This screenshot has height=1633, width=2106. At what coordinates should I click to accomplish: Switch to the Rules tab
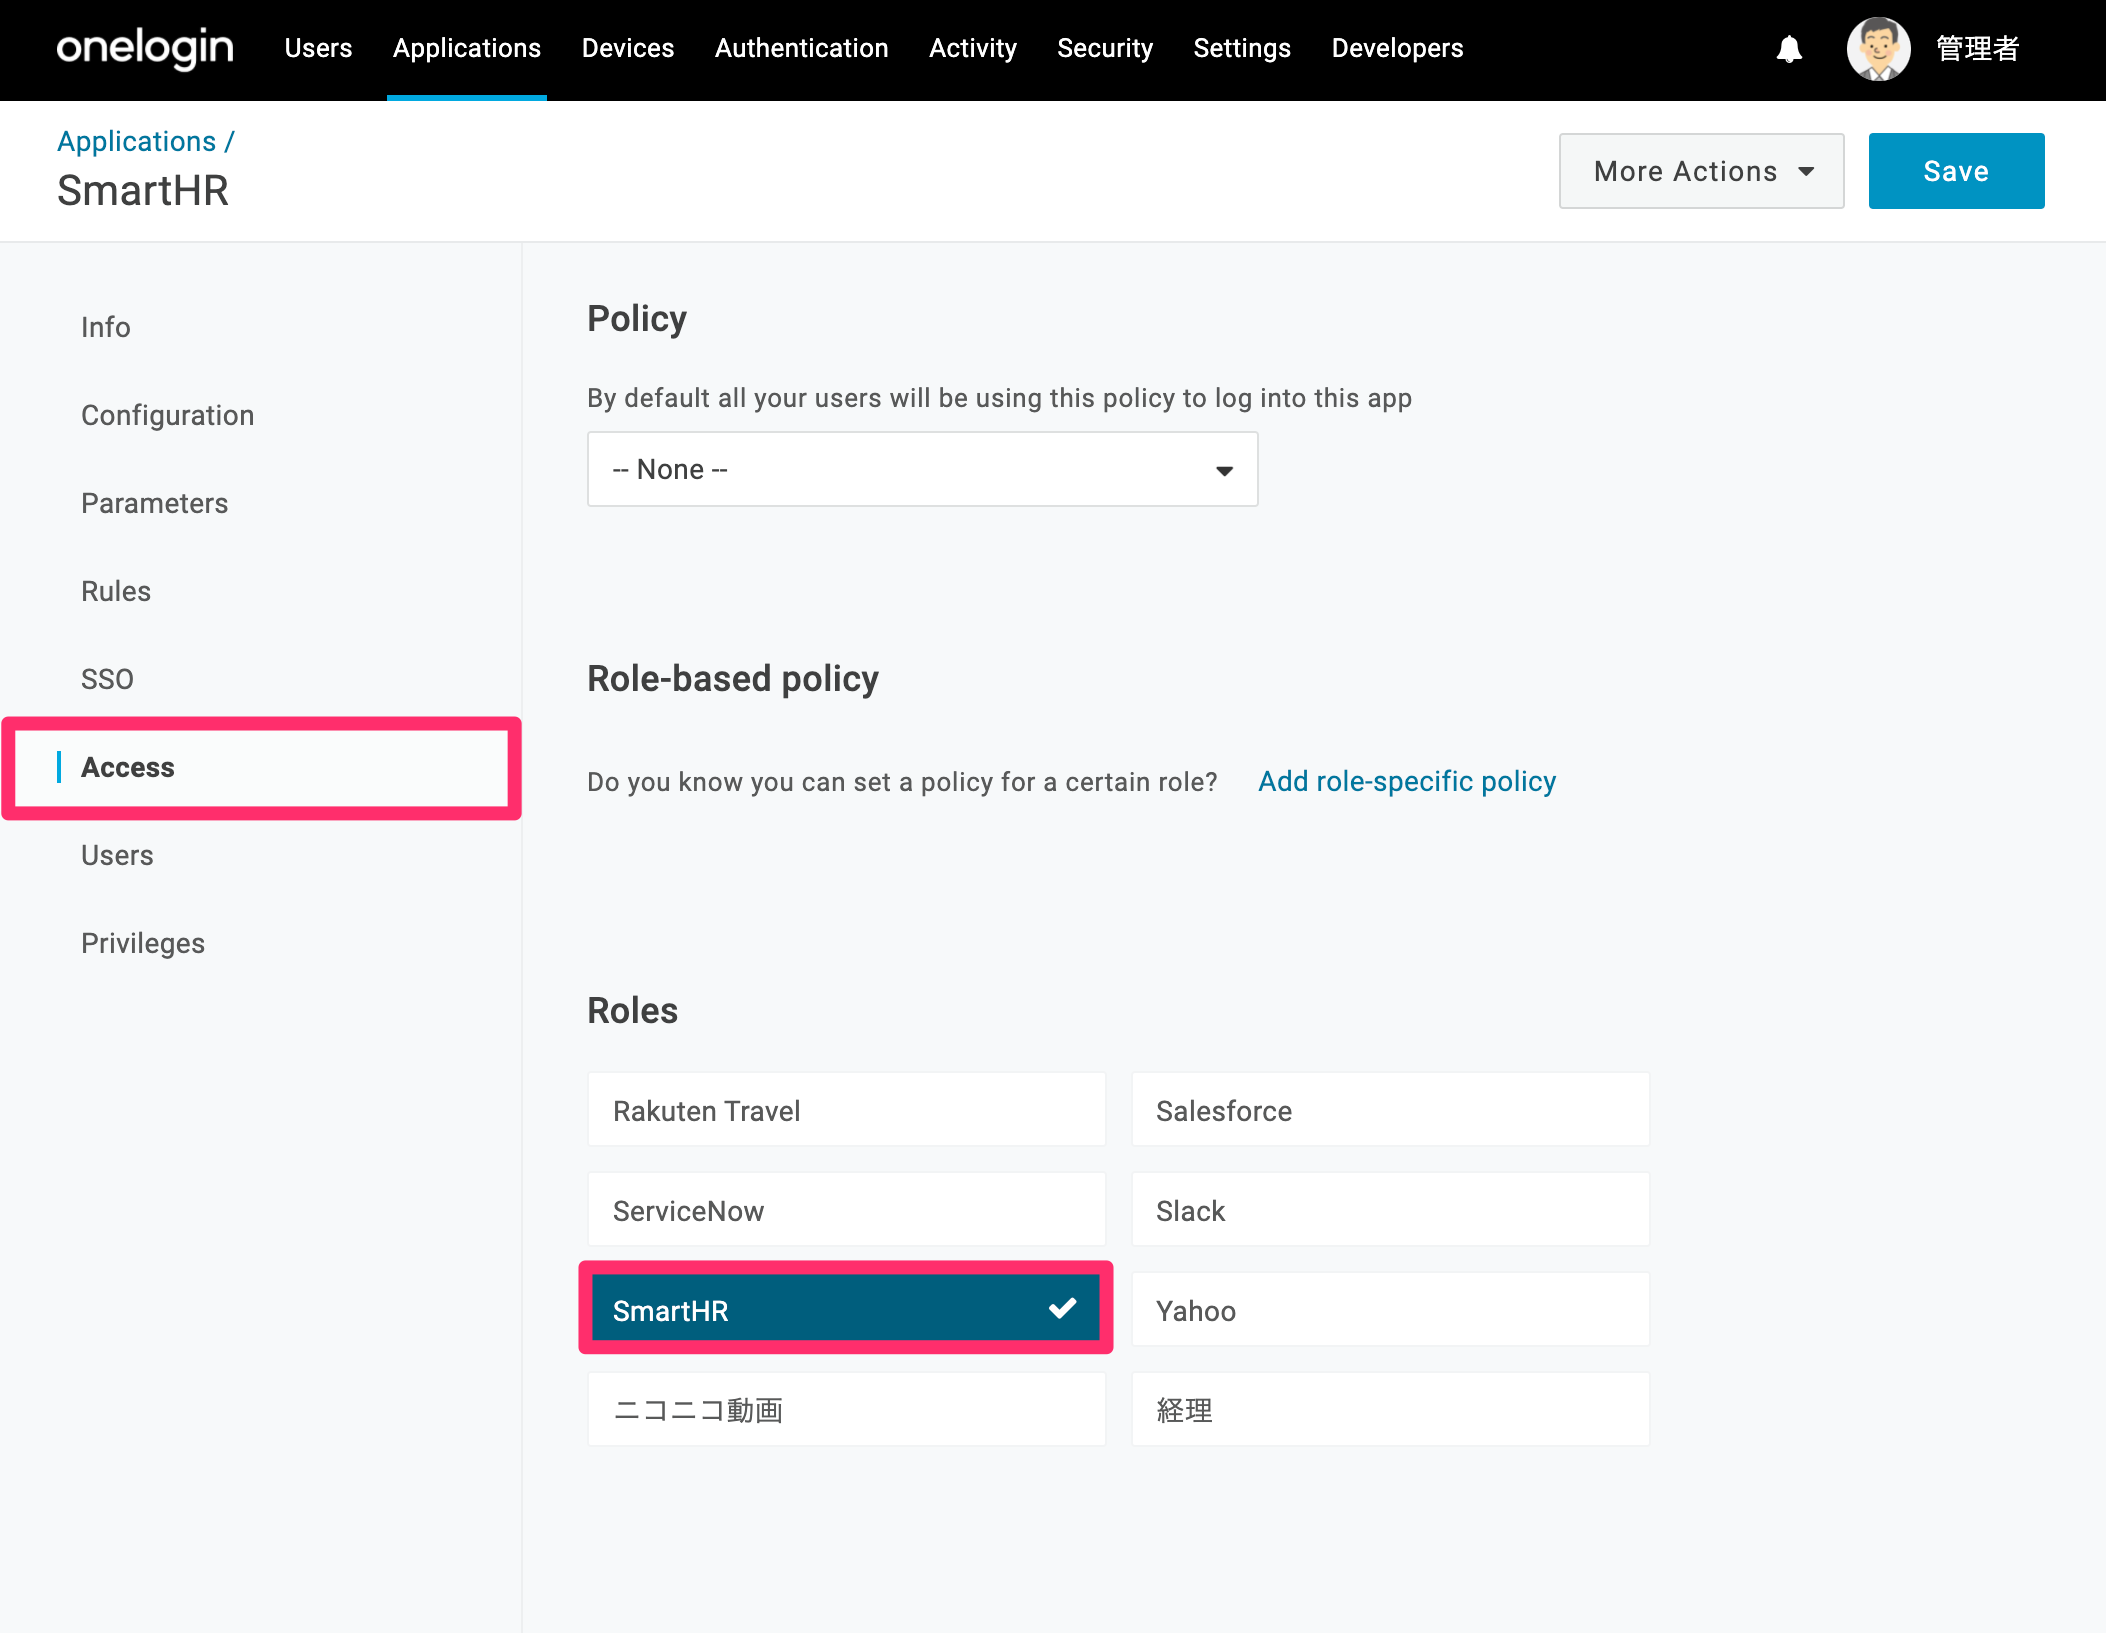click(116, 591)
